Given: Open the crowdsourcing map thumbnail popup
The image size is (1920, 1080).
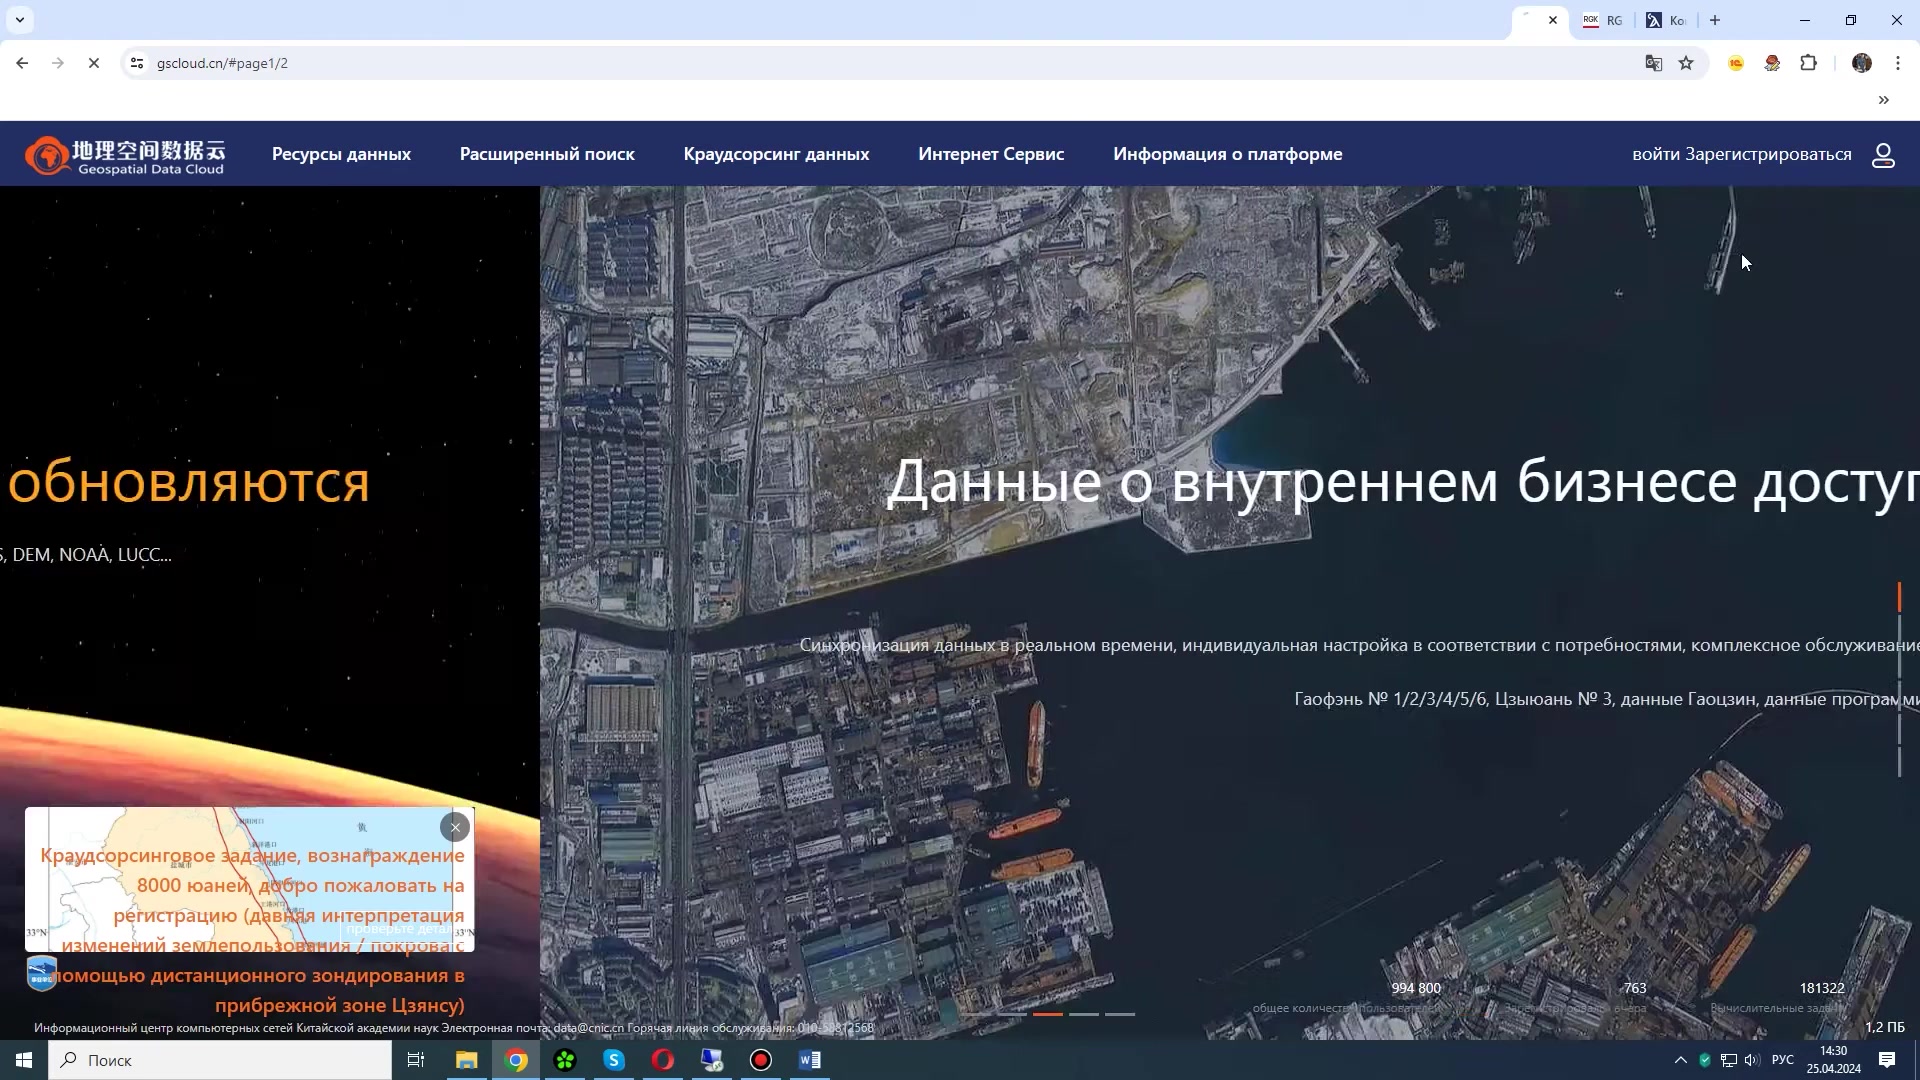Looking at the screenshot, I should 249,880.
